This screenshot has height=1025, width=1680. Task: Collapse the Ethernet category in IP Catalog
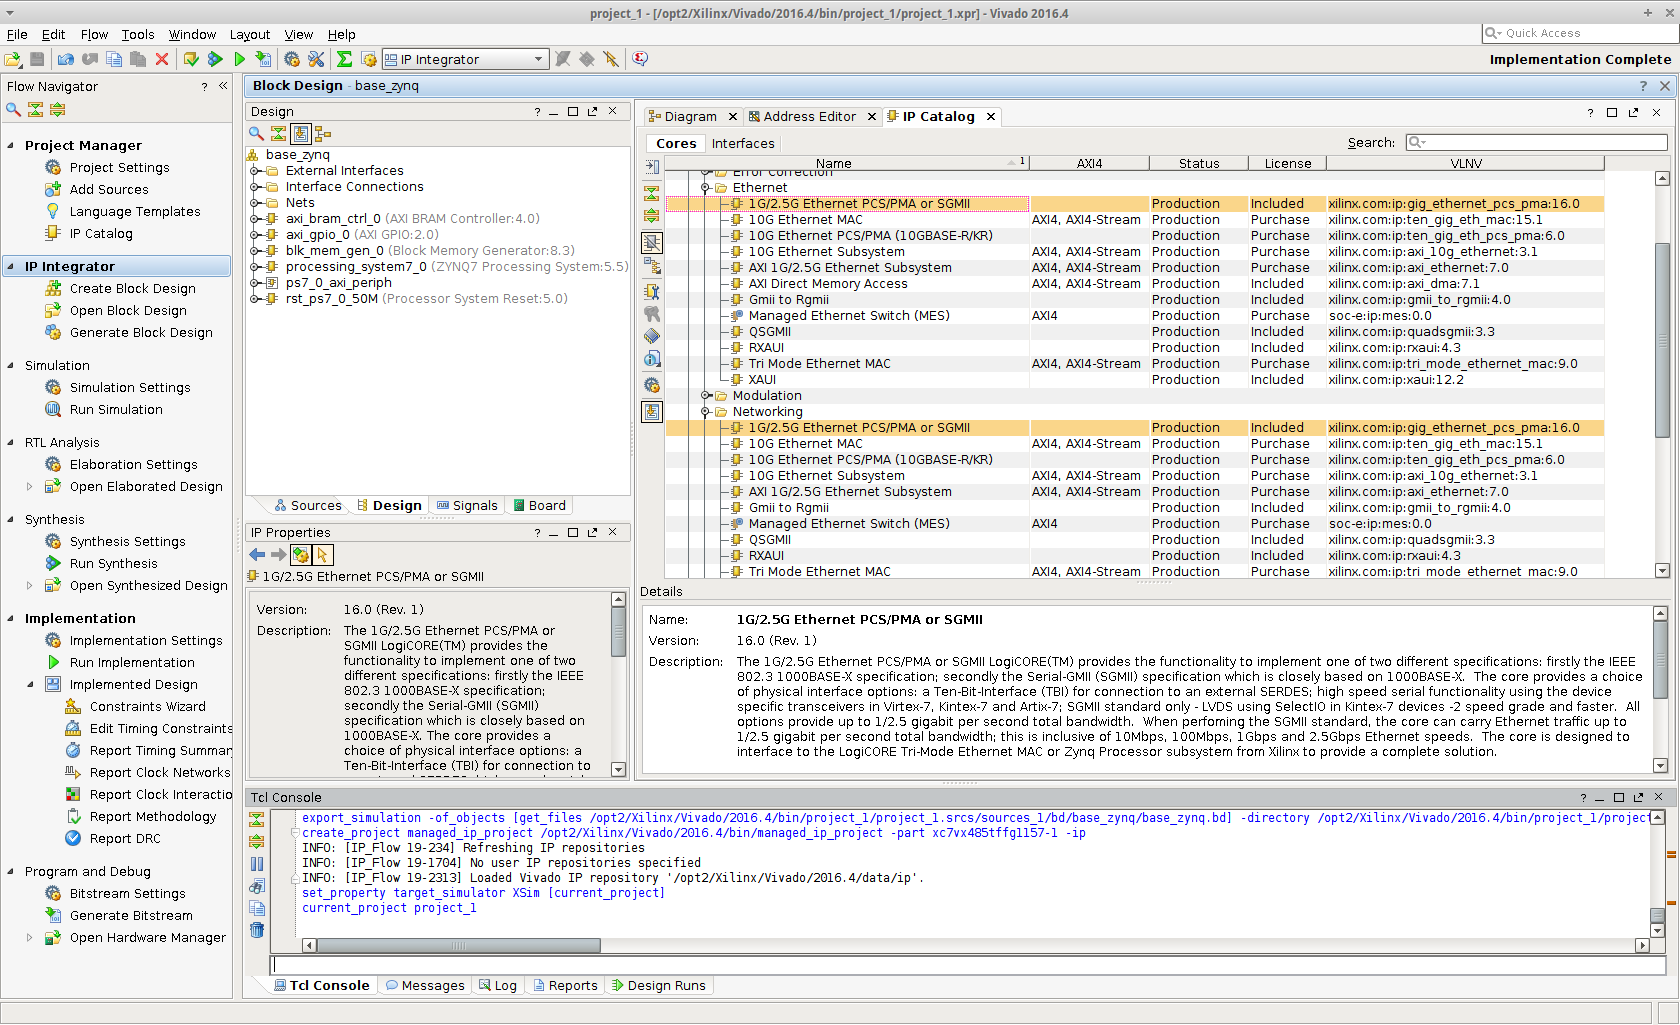click(x=705, y=188)
